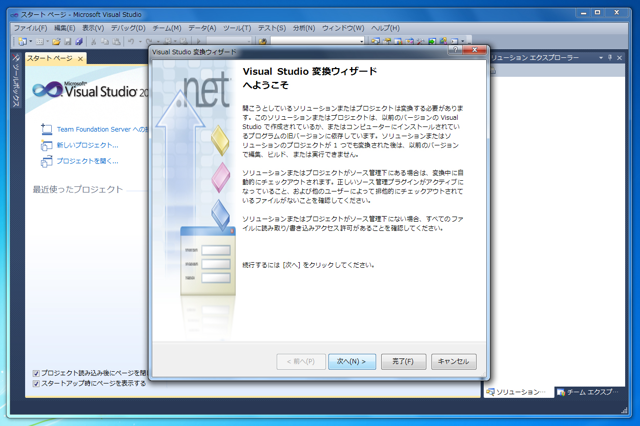Click the Copy toolbar icon
This screenshot has width=640, height=426.
click(105, 41)
